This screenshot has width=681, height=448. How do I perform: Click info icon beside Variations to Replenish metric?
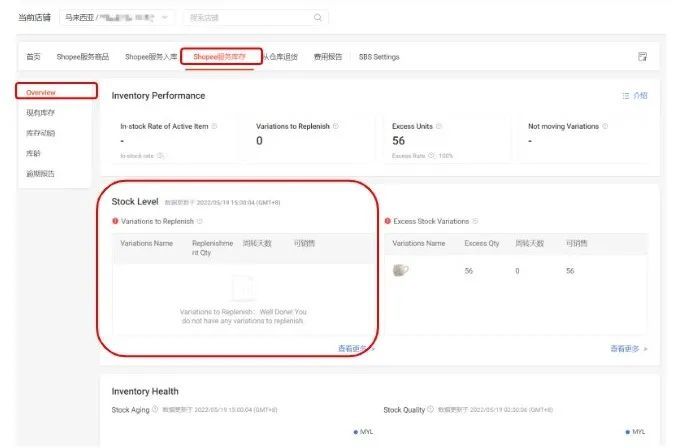pos(336,126)
